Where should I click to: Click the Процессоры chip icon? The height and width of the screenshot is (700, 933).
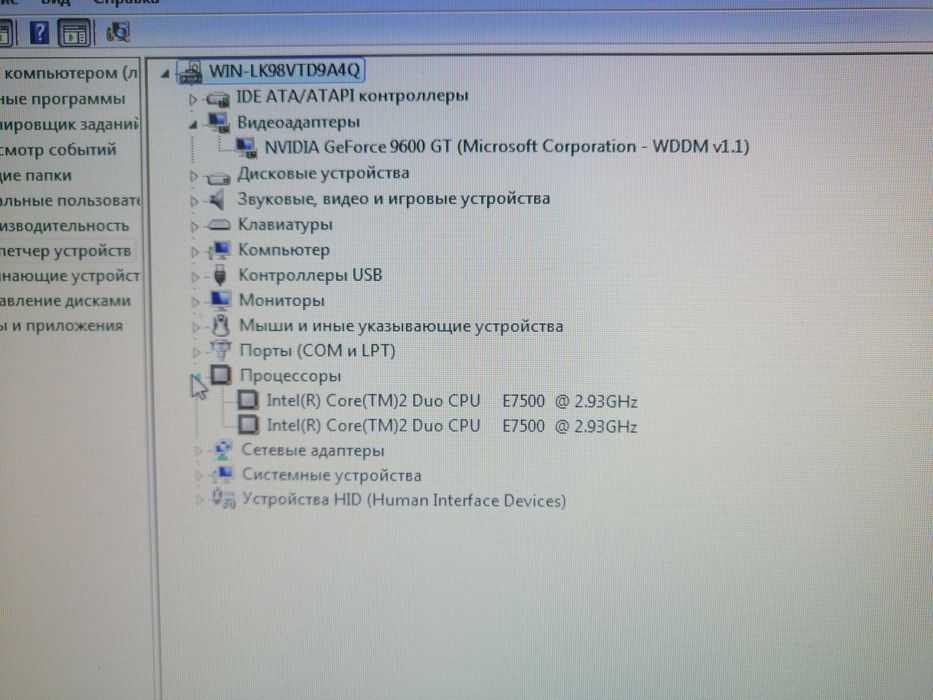click(x=221, y=374)
